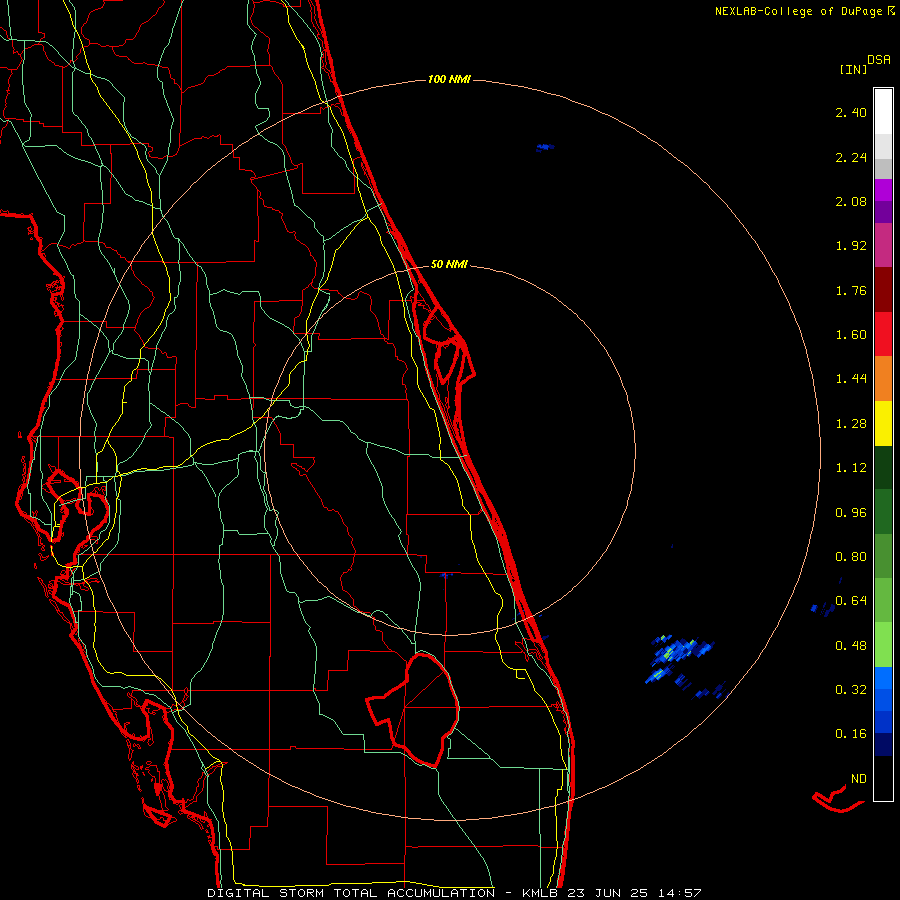Click the 1.44 legend value

tap(851, 379)
